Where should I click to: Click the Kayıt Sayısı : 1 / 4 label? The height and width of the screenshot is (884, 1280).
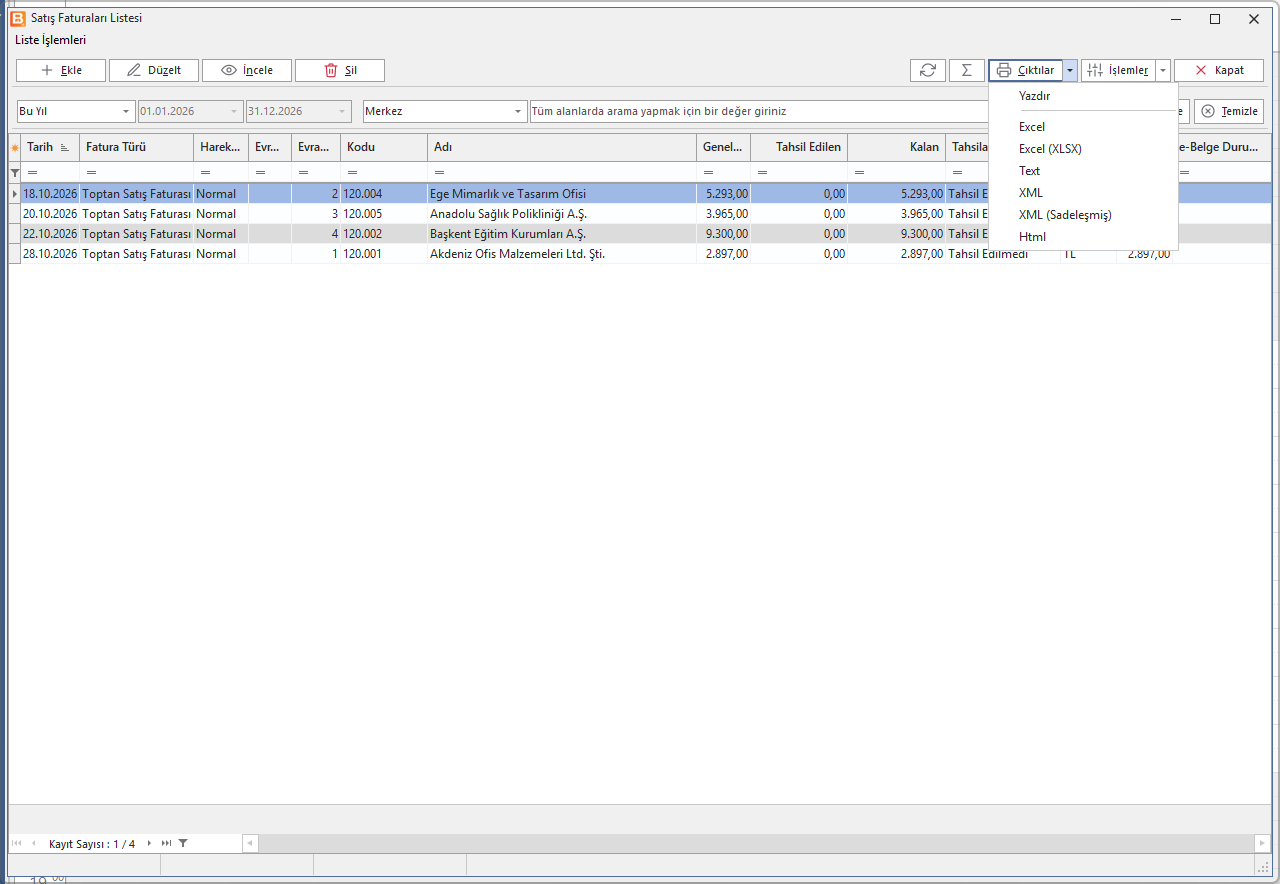pos(92,844)
